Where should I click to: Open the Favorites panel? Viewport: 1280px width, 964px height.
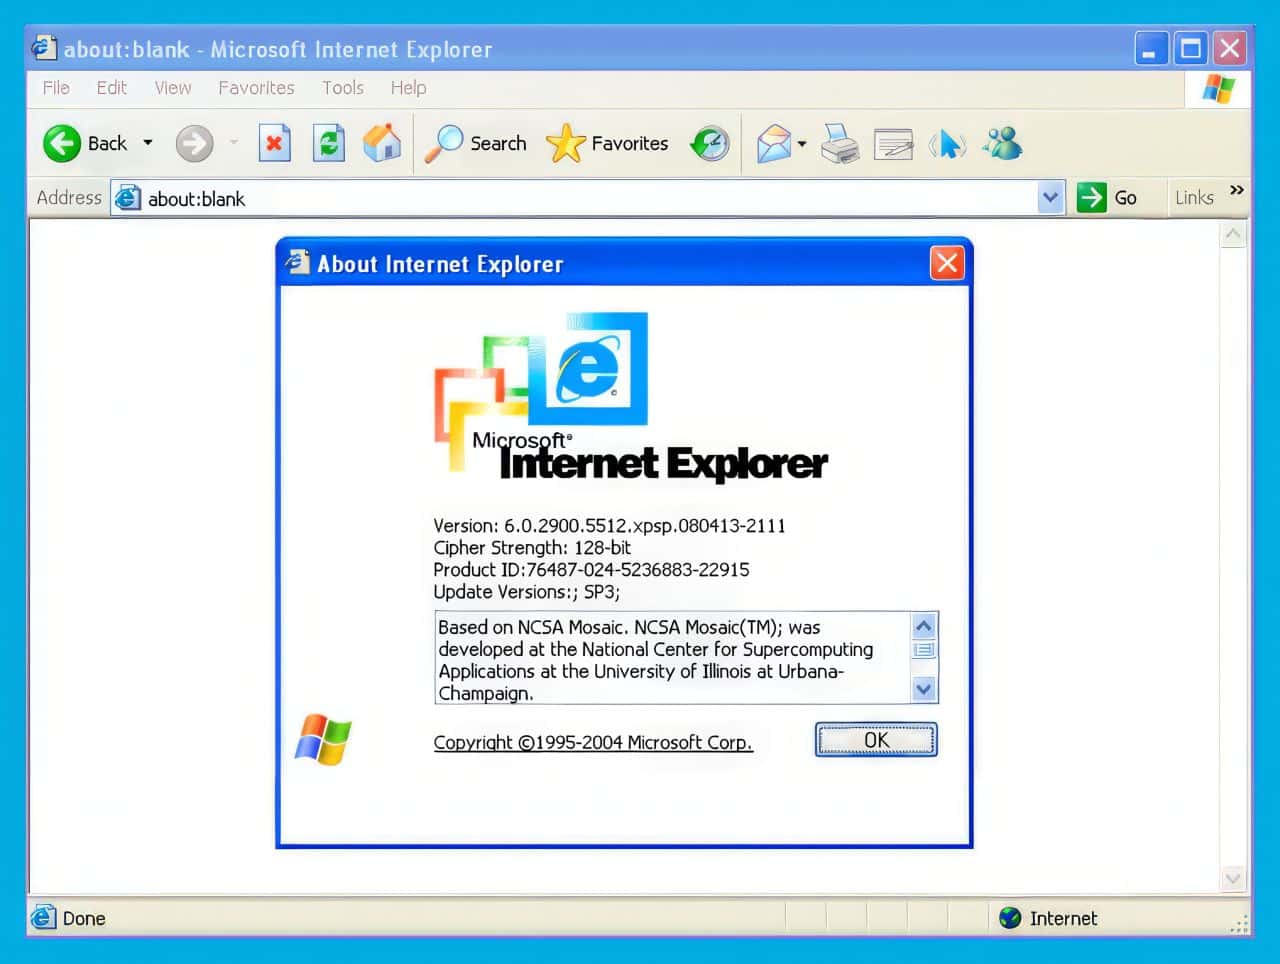click(x=608, y=143)
